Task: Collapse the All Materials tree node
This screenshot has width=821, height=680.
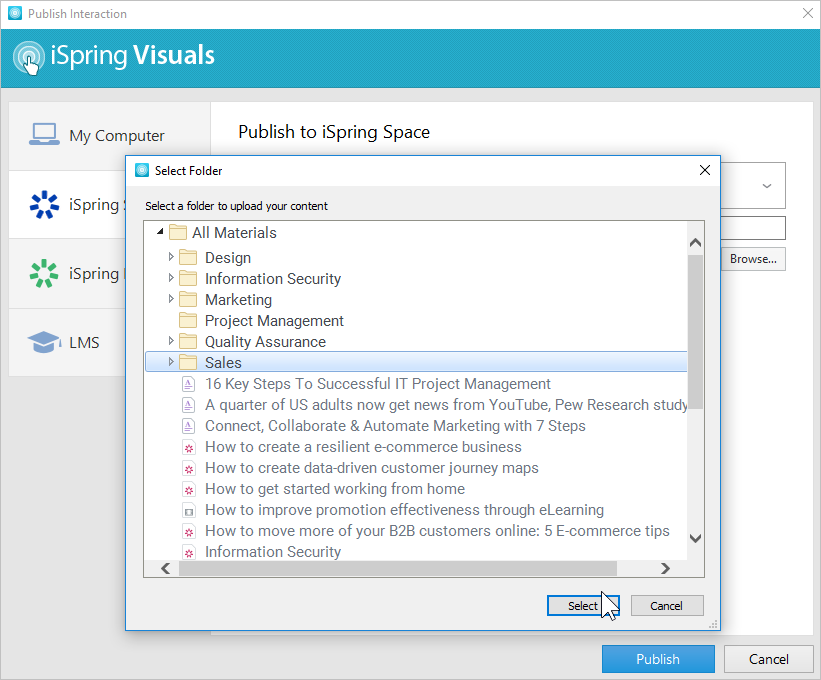Action: click(x=160, y=231)
